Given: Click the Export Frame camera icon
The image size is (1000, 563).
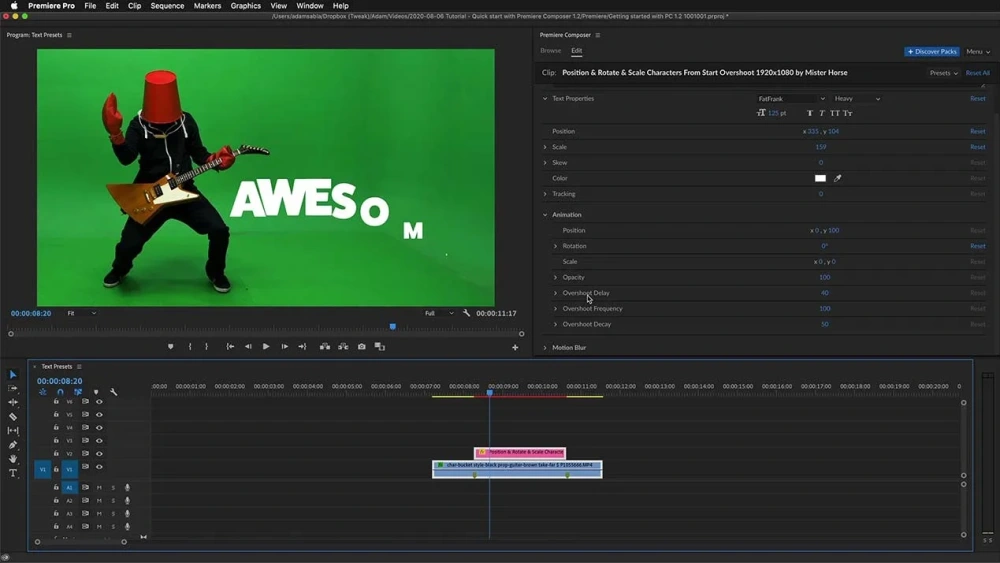Looking at the screenshot, I should click(361, 347).
